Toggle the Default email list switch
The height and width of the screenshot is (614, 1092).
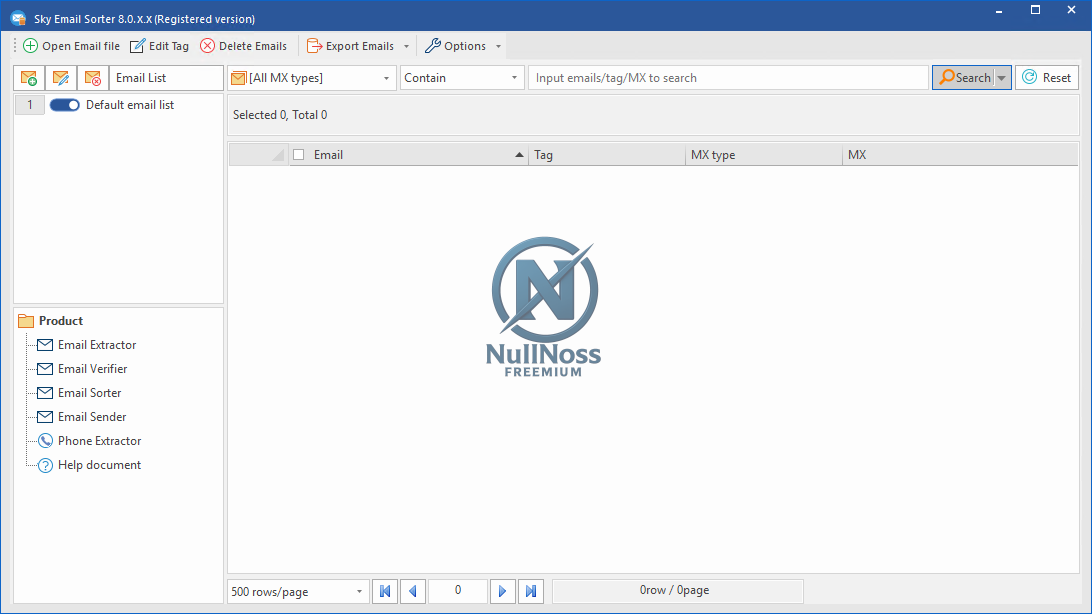pyautogui.click(x=64, y=104)
